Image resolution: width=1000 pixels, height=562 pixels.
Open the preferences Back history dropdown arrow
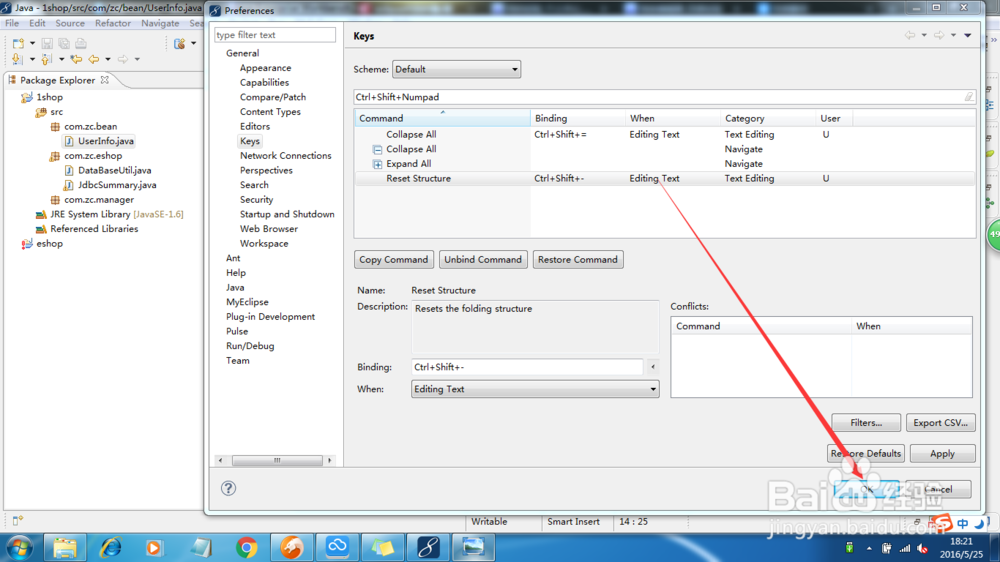pos(924,36)
